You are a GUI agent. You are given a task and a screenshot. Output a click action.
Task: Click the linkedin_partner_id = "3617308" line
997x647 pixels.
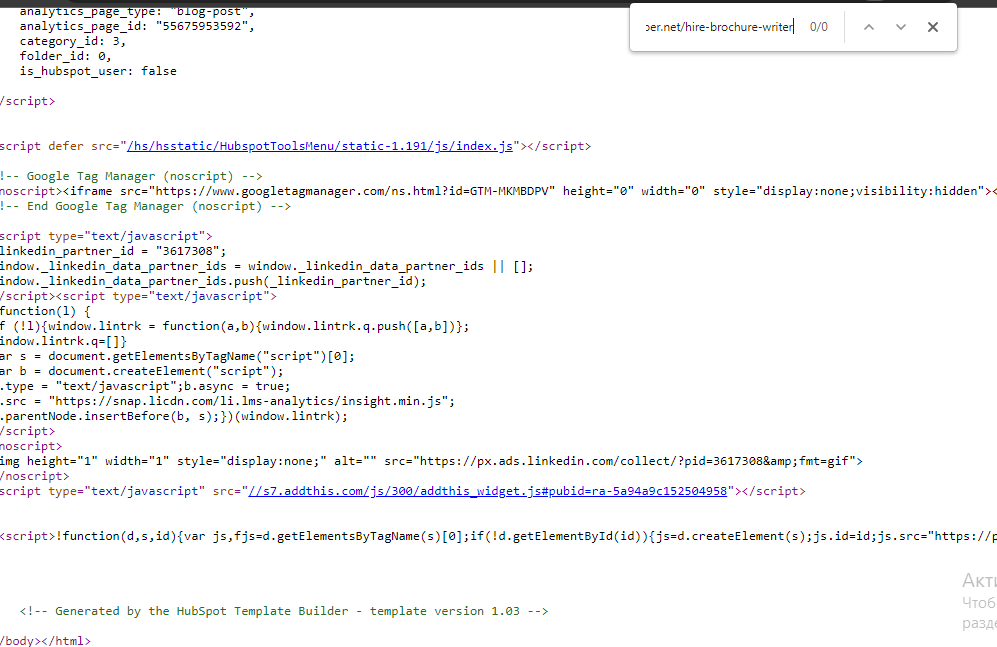(113, 251)
